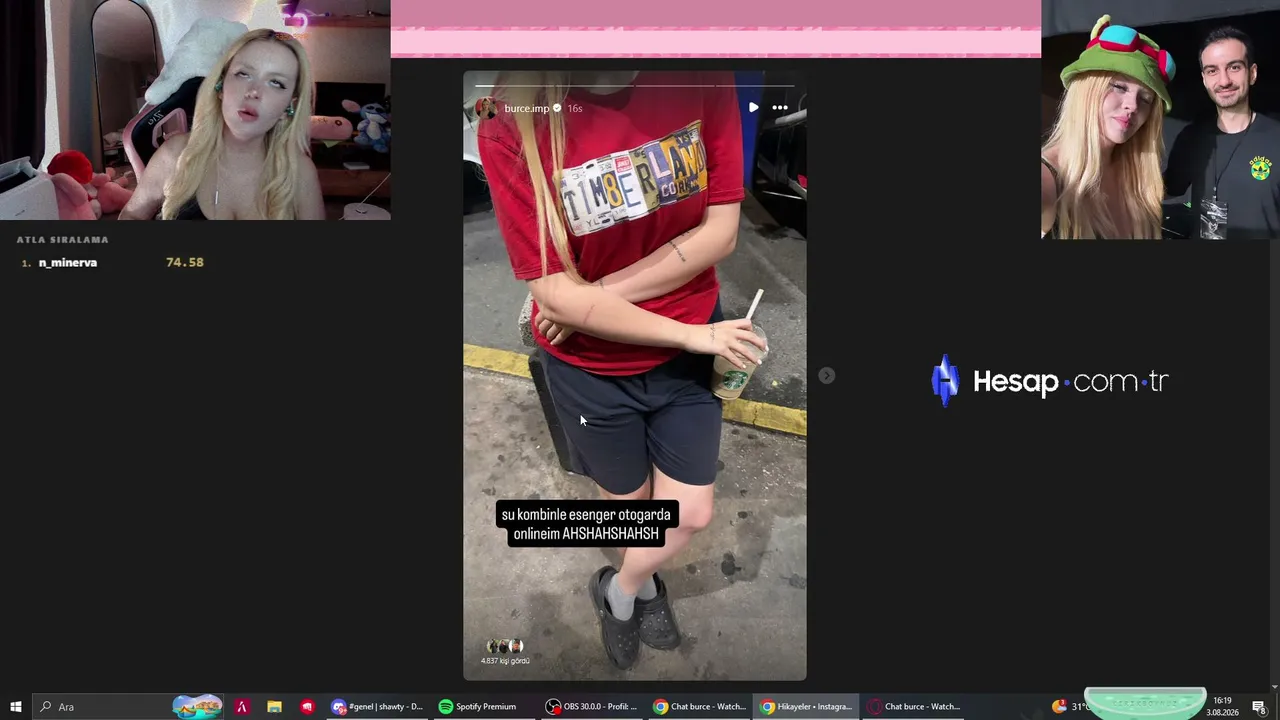Click the Hesap.com.tr sponsor logo
Screen dimensions: 1280x720
[x=1049, y=381]
